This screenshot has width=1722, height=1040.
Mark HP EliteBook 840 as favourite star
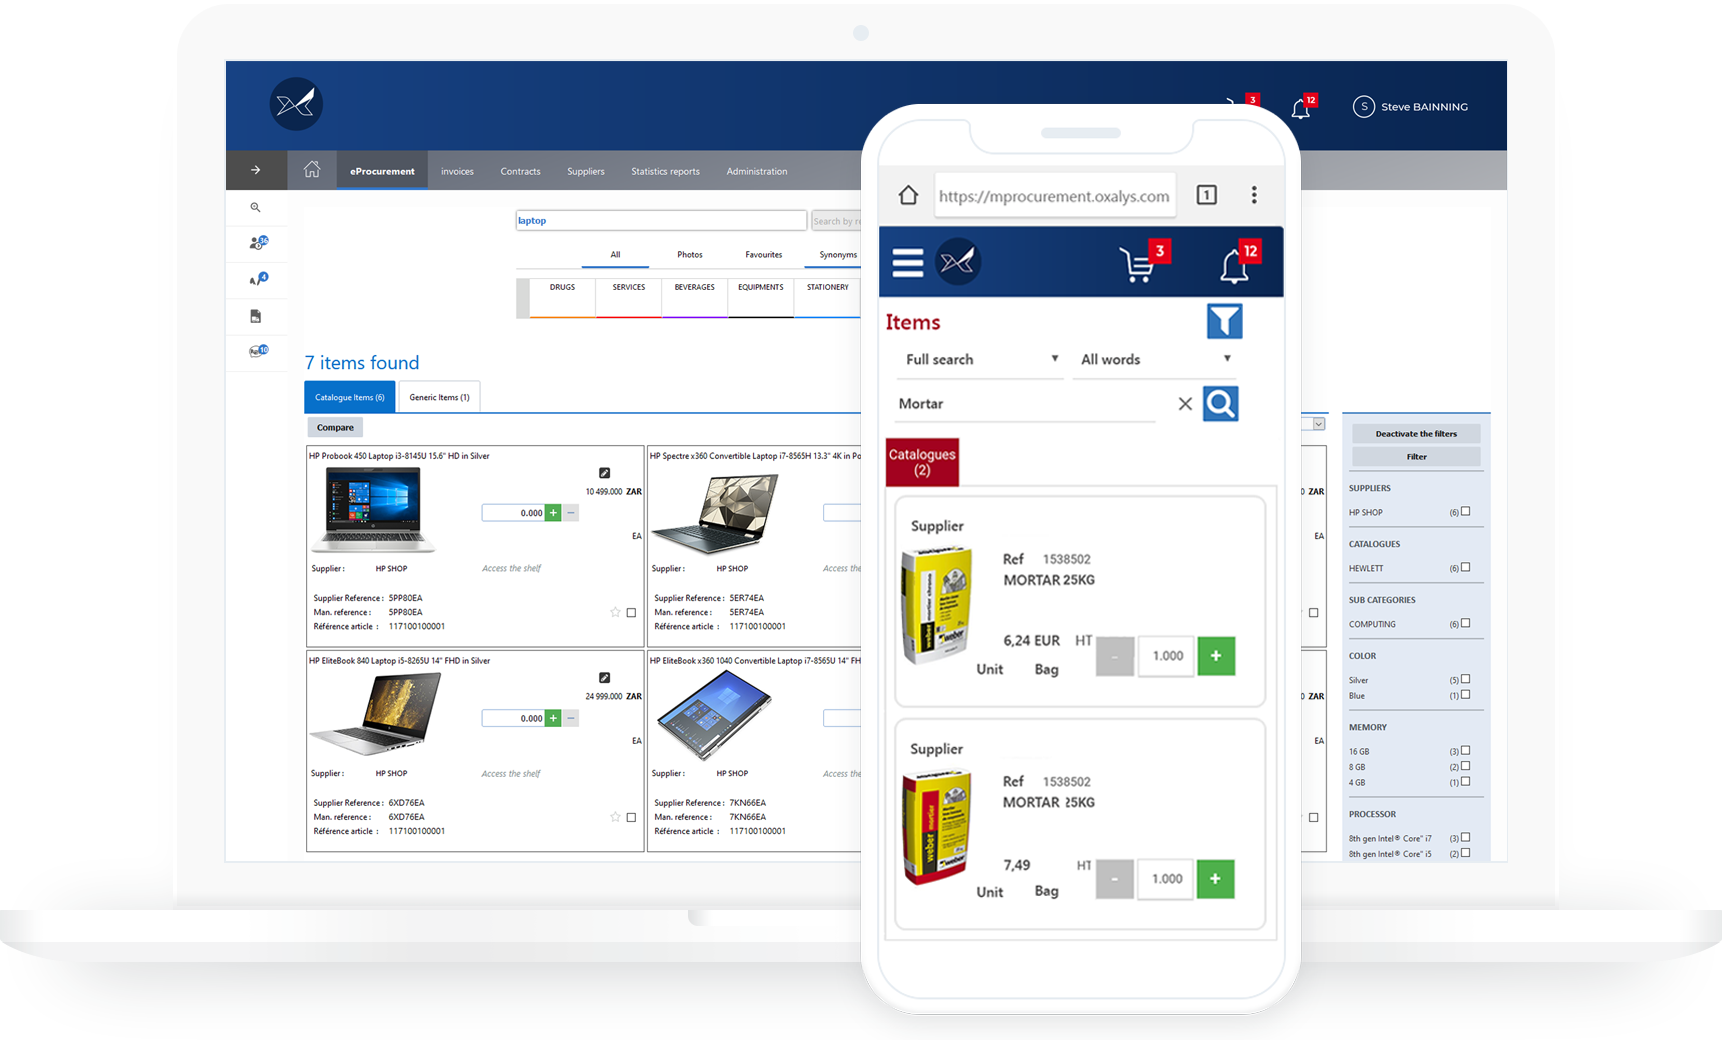615,817
